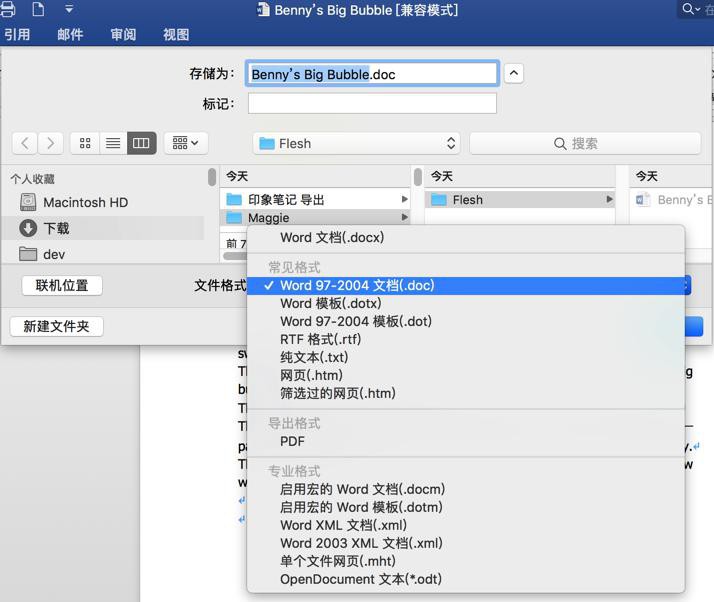Click the new document icon
This screenshot has width=714, height=602.
[x=39, y=9]
